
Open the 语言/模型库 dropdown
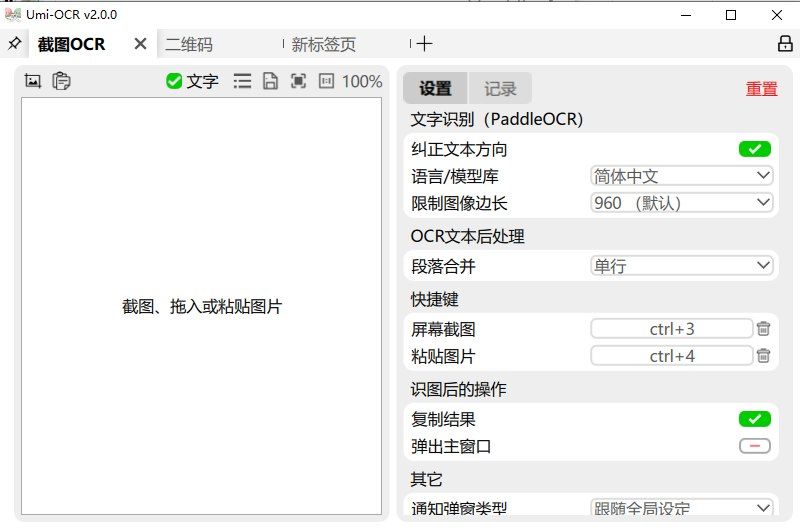(681, 176)
